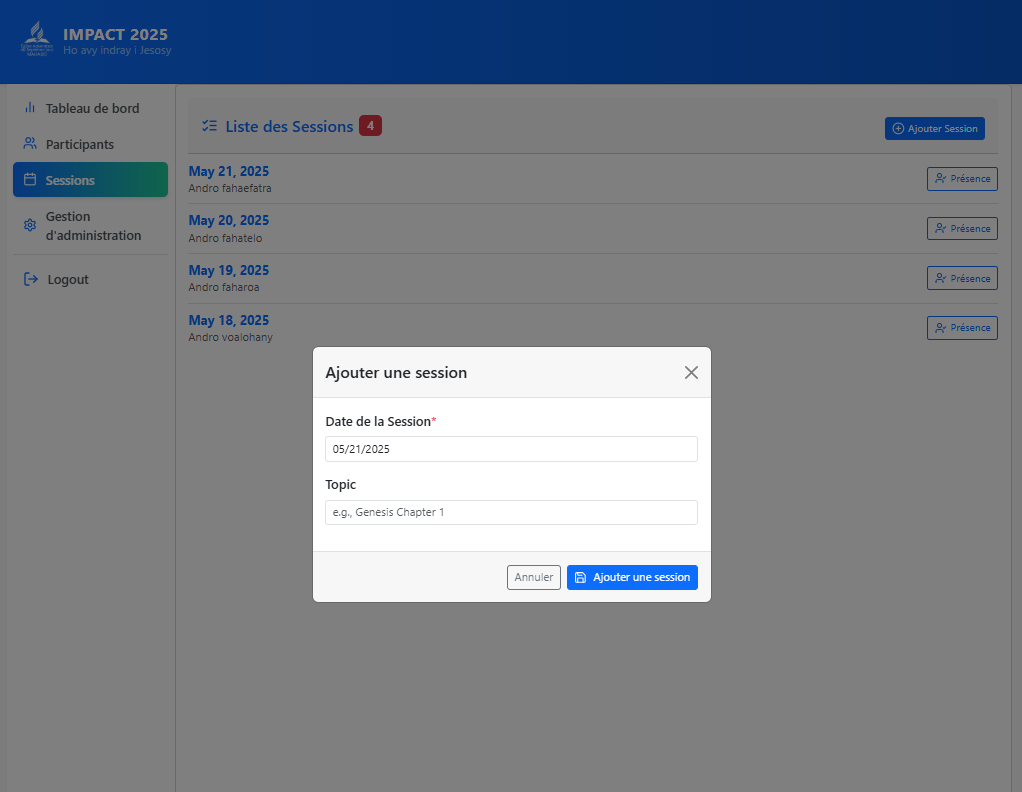Click the Sessions calendar icon
The width and height of the screenshot is (1022, 792).
tap(30, 179)
